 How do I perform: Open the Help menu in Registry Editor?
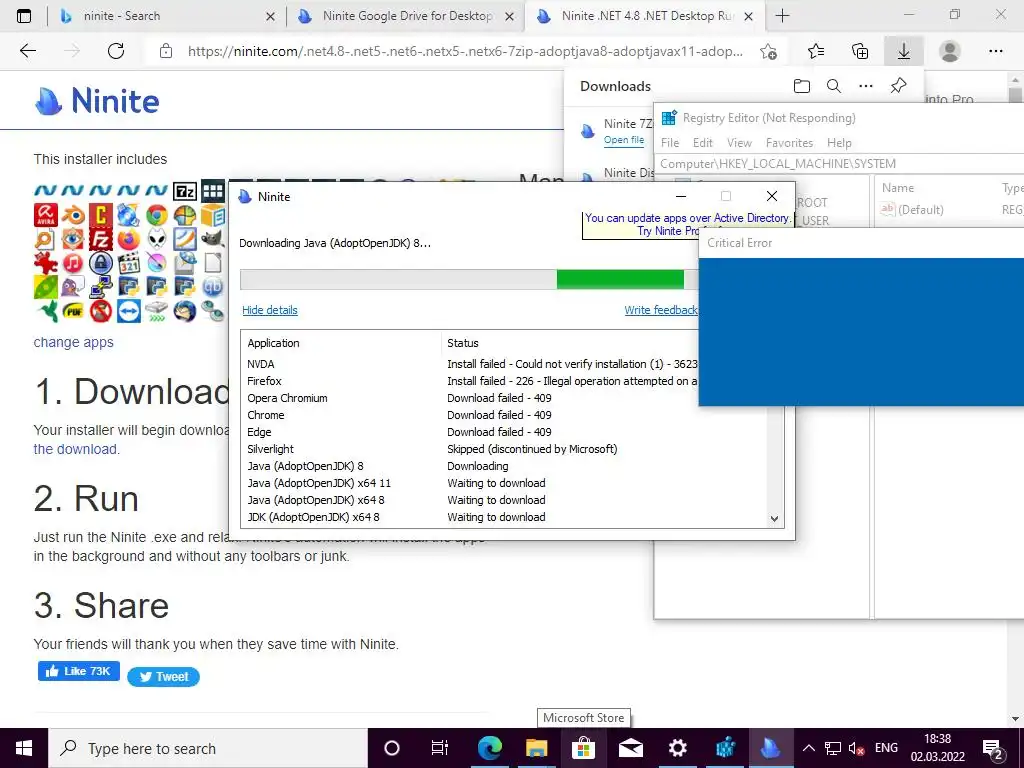[x=839, y=142]
